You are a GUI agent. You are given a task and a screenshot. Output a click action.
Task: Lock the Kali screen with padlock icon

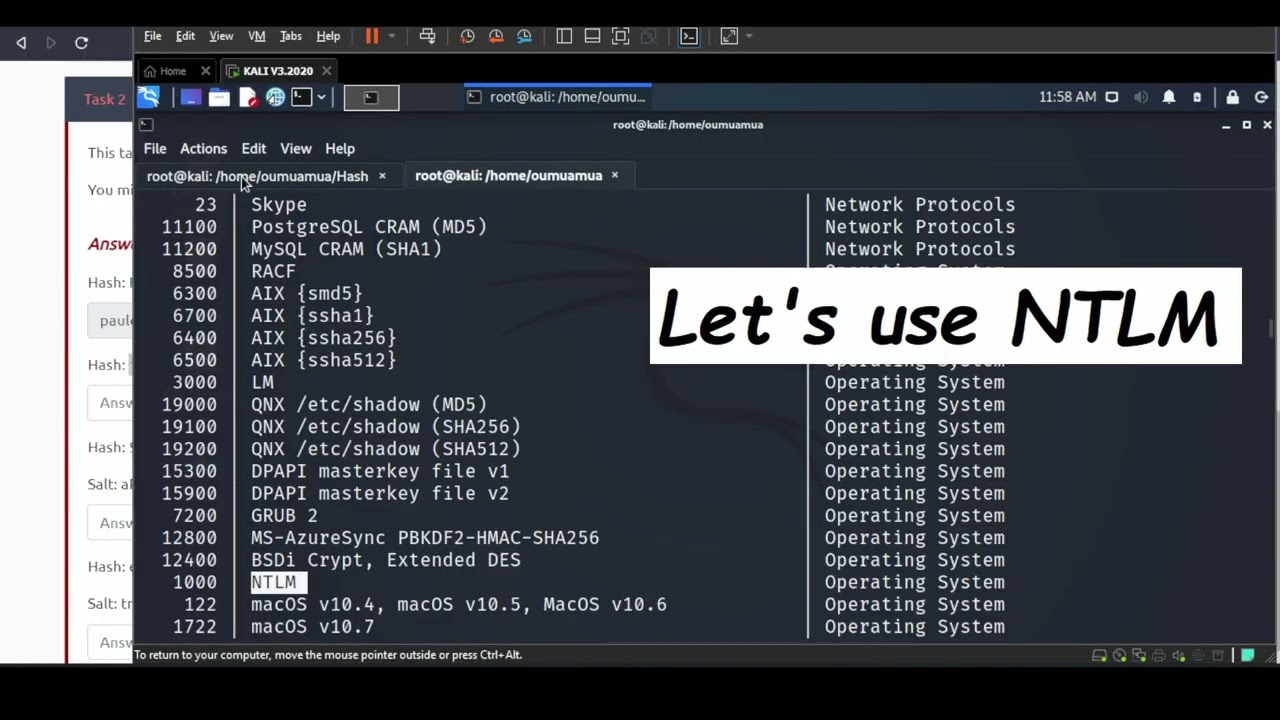pyautogui.click(x=1232, y=97)
